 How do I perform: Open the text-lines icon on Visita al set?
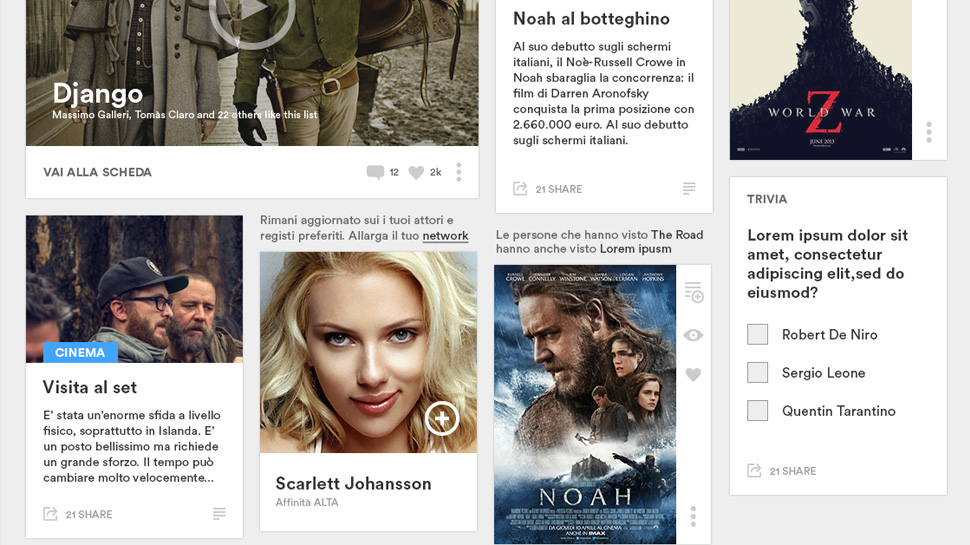tap(219, 513)
